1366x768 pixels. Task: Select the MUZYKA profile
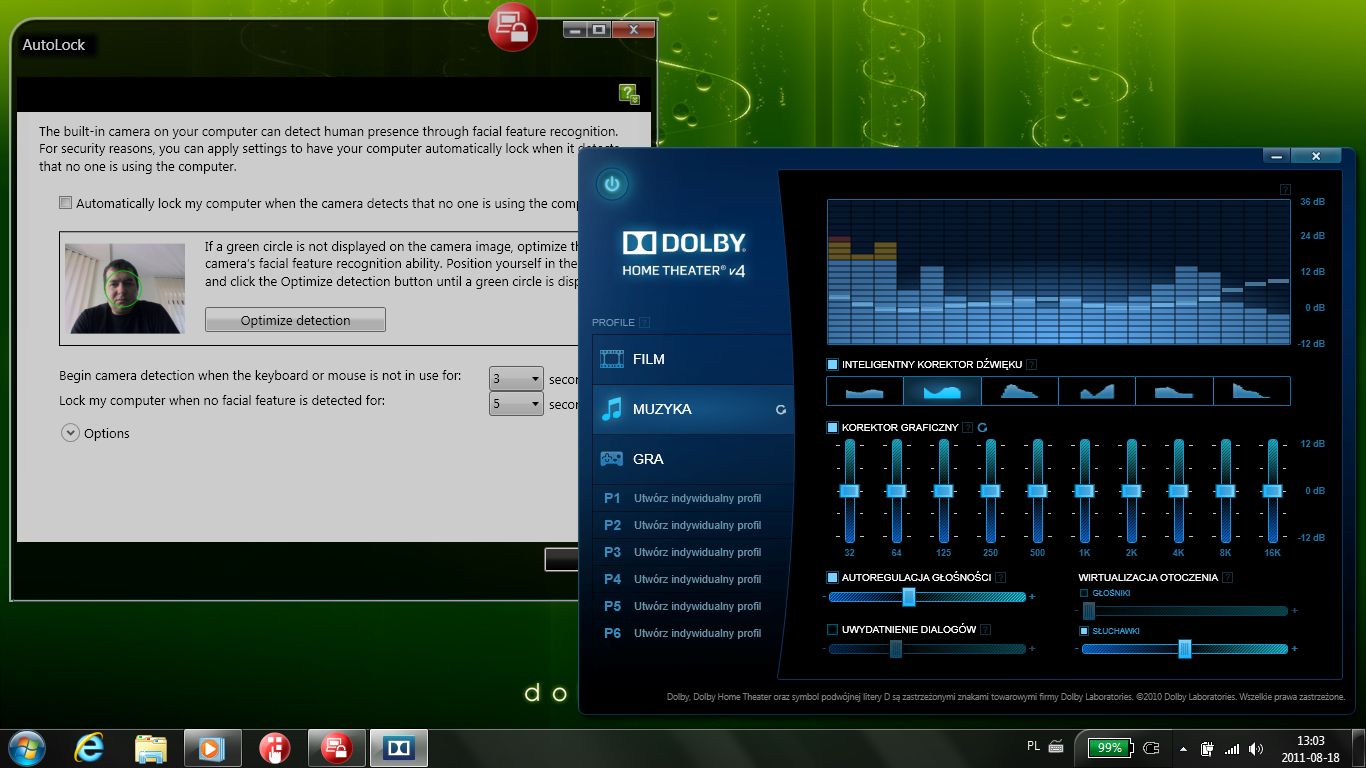pyautogui.click(x=692, y=409)
